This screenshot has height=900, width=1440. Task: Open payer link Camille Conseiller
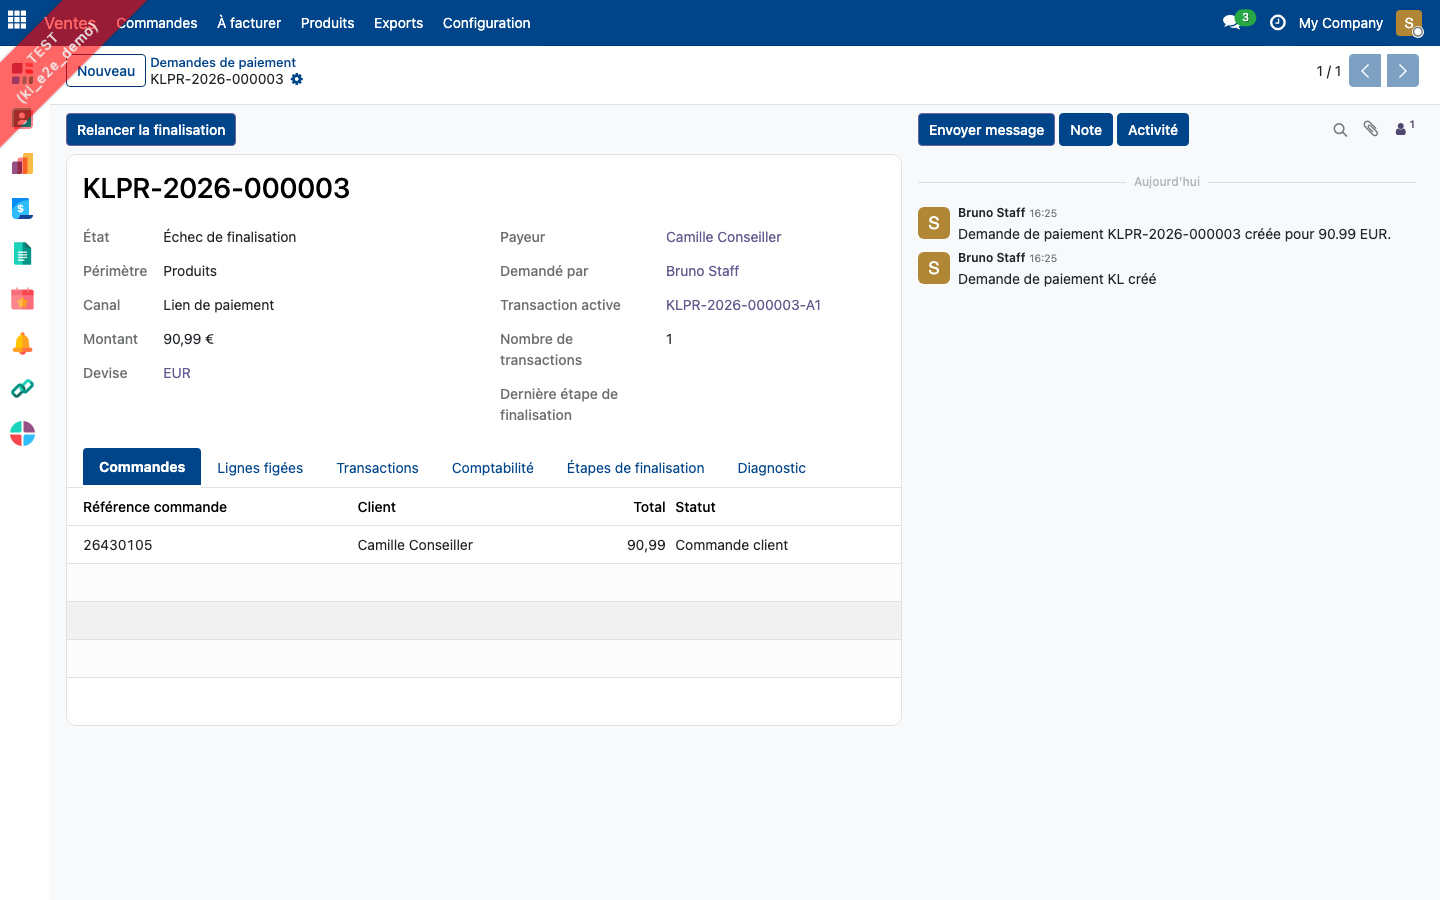(x=724, y=237)
